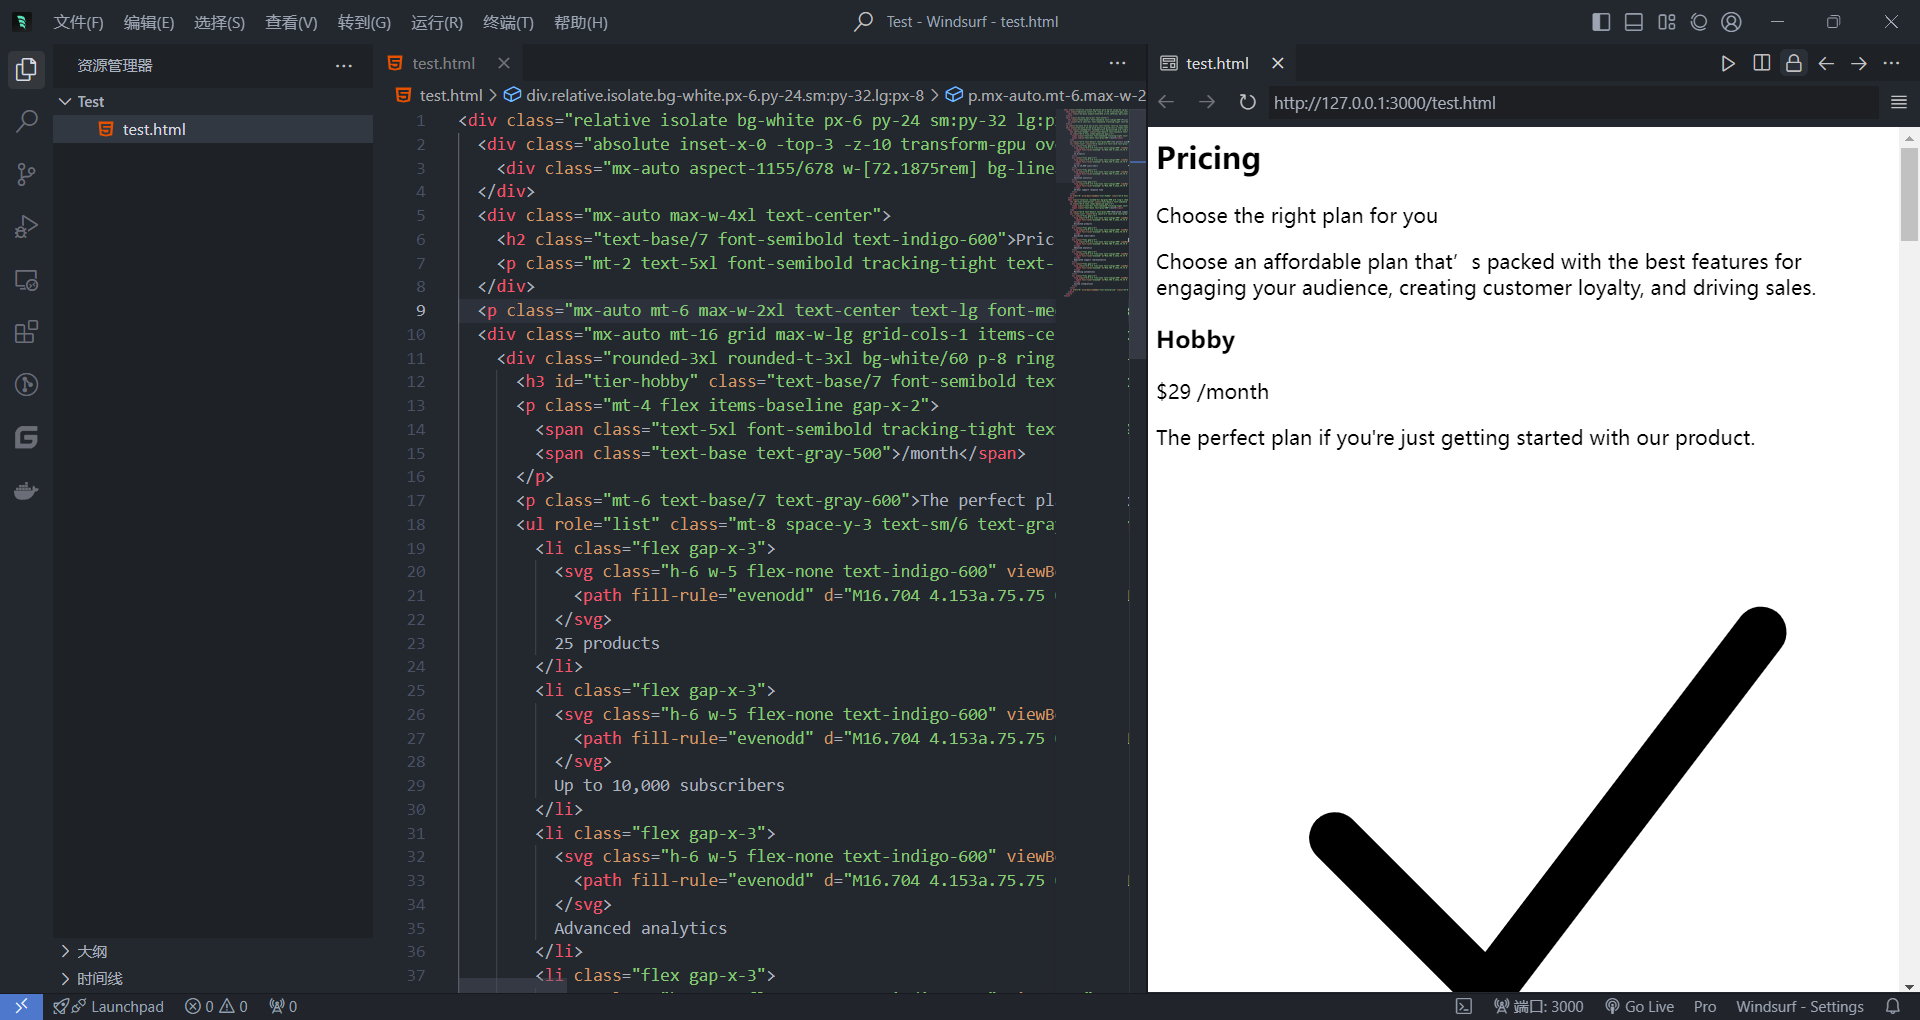Open the Docker view in activity bar

click(x=27, y=491)
